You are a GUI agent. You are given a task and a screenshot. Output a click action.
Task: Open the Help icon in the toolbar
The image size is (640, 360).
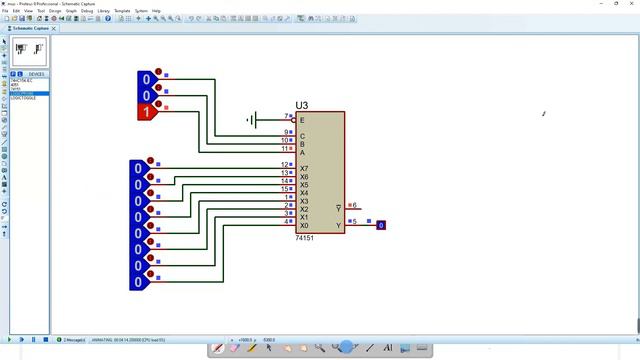coord(108,18)
